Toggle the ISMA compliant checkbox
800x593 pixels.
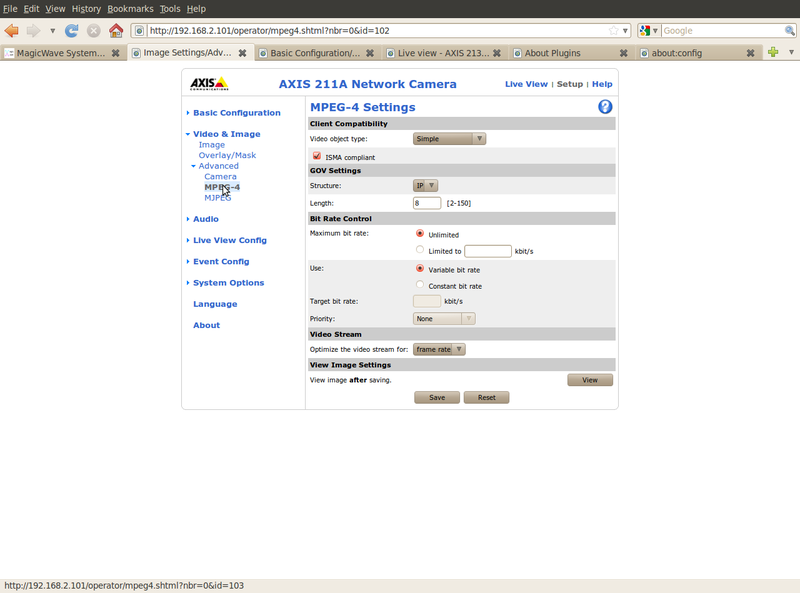(x=317, y=156)
